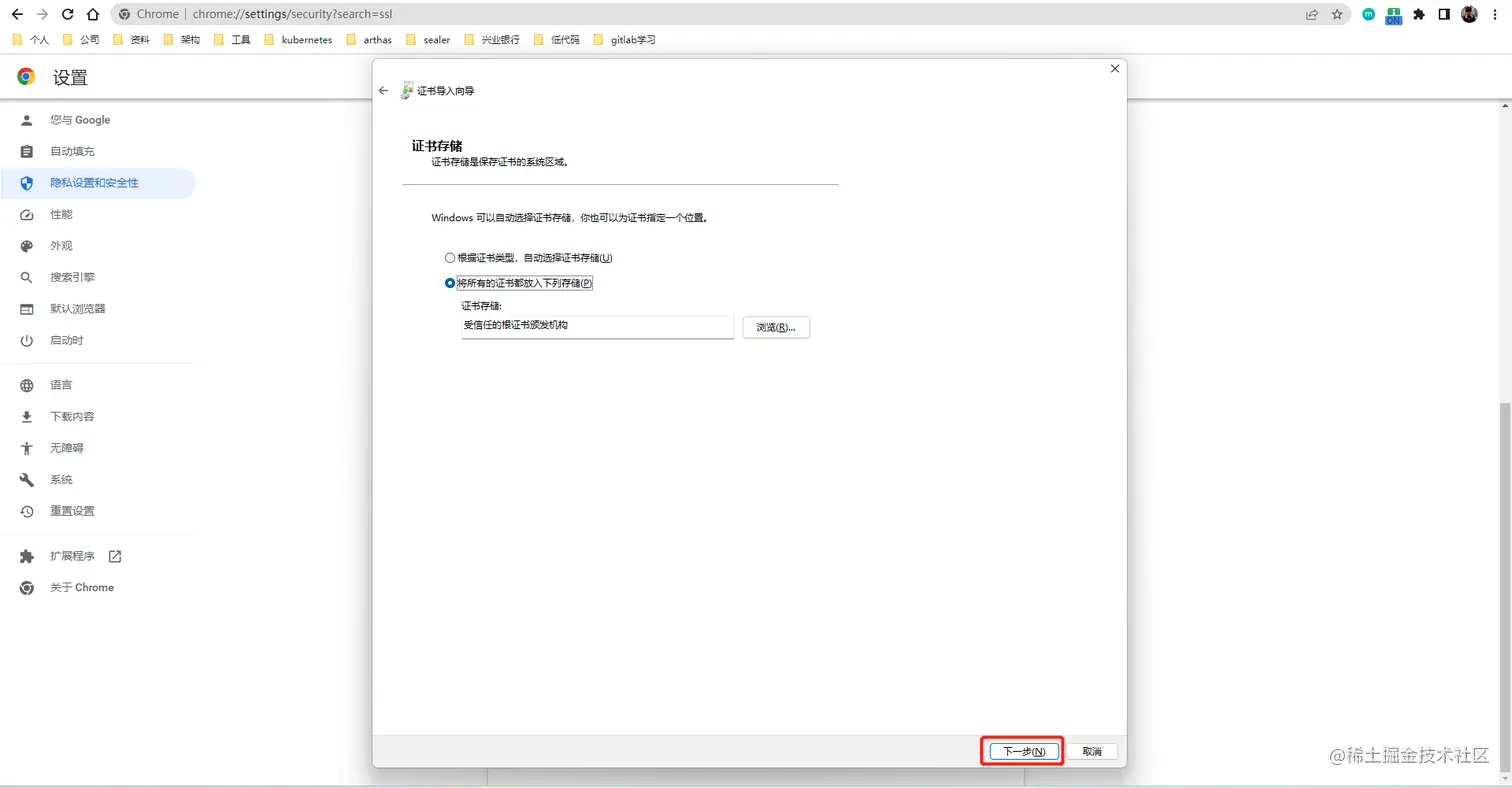
Task: Open the 个人 bookmark folder
Action: [x=30, y=40]
